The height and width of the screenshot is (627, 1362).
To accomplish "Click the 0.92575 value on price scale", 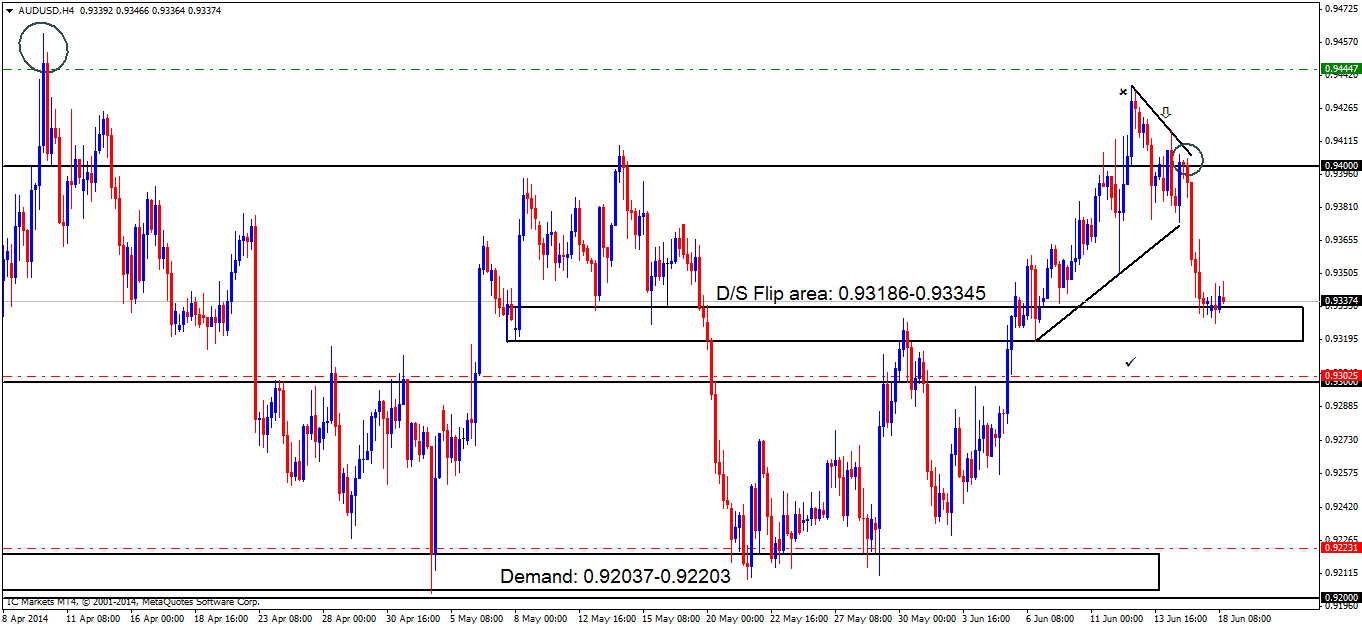I will coord(1341,472).
